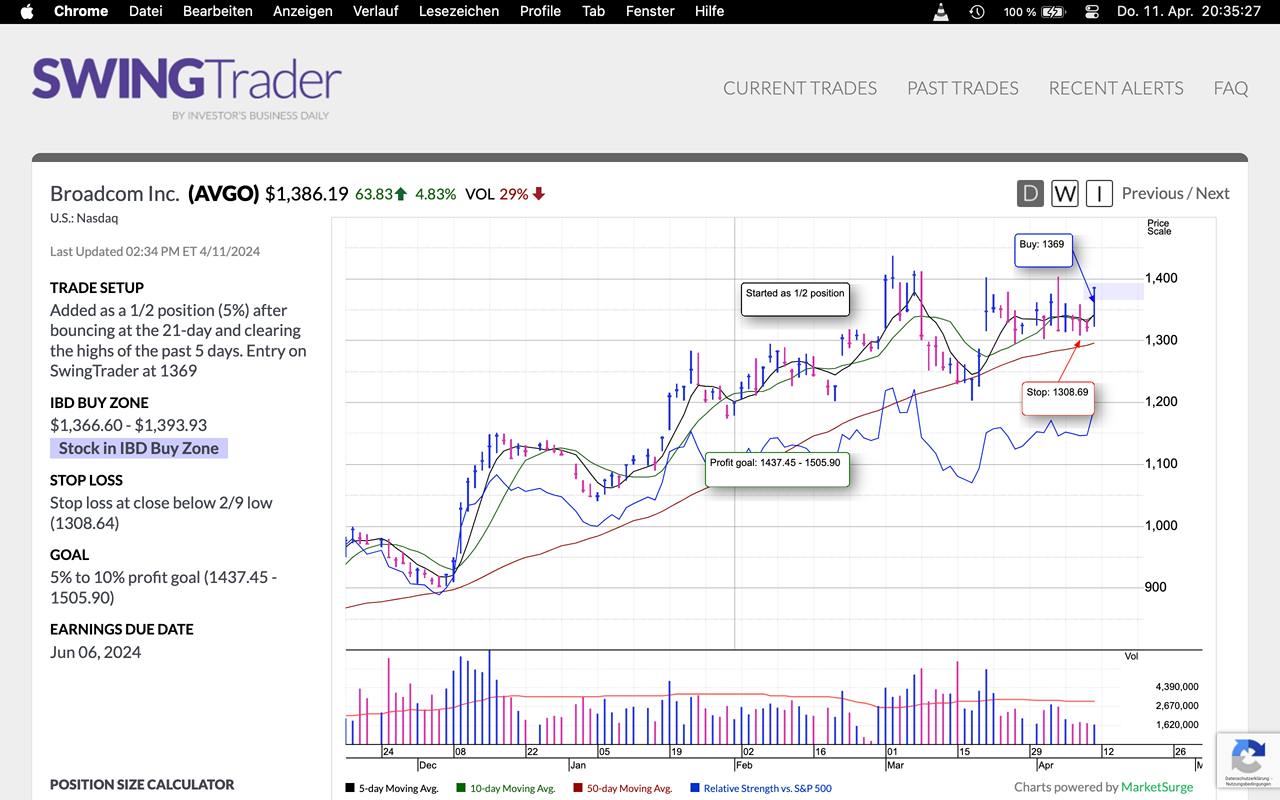Open Control Center from the menu bar
Image resolution: width=1280 pixels, height=800 pixels.
1091,11
